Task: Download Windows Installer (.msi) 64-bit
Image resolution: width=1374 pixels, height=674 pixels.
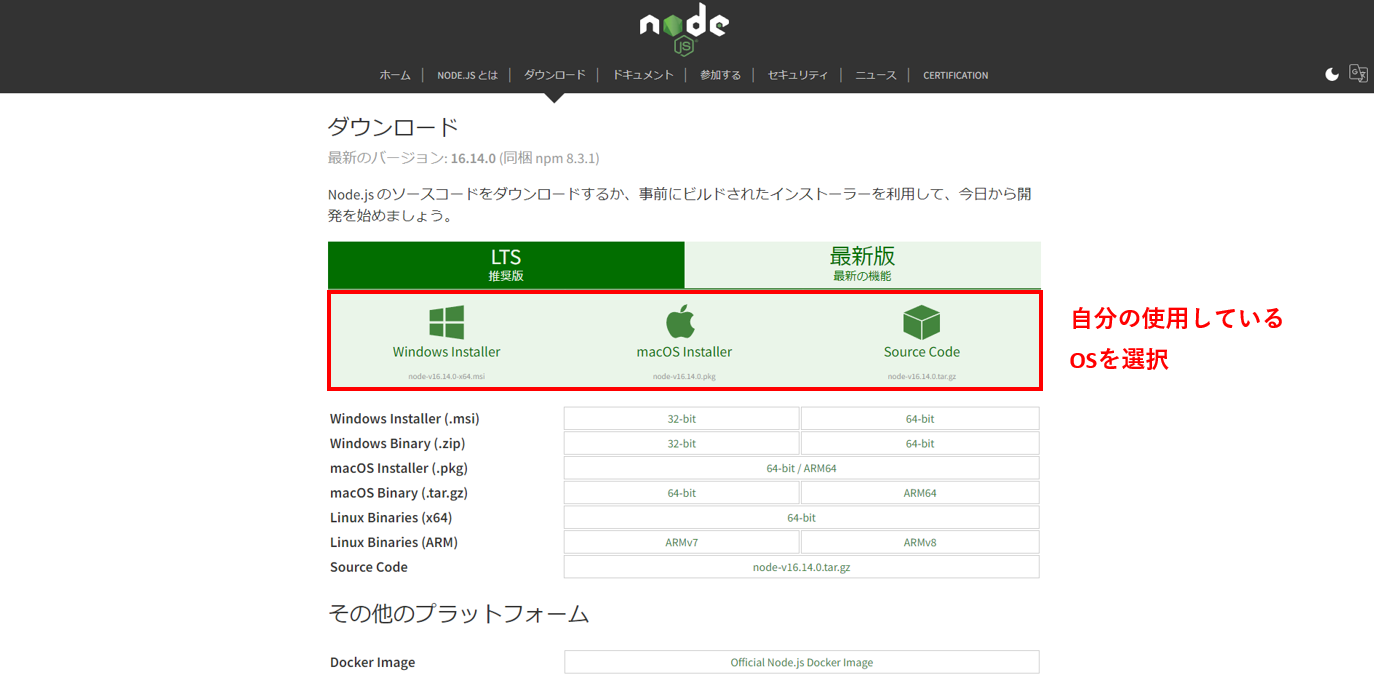Action: tap(920, 419)
